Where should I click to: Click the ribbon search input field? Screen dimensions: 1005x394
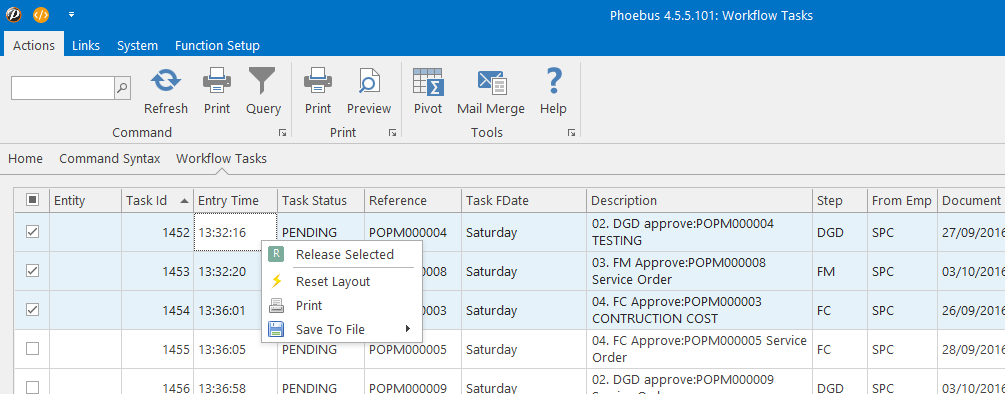pos(63,88)
